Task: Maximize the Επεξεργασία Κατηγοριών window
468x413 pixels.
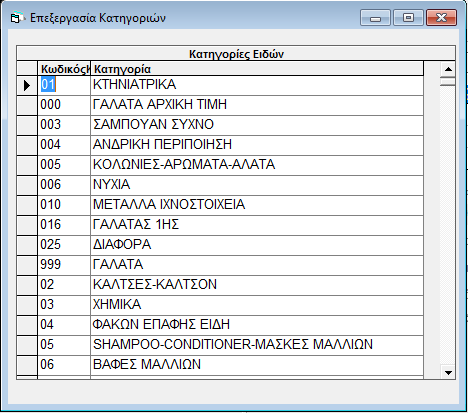Action: click(408, 17)
